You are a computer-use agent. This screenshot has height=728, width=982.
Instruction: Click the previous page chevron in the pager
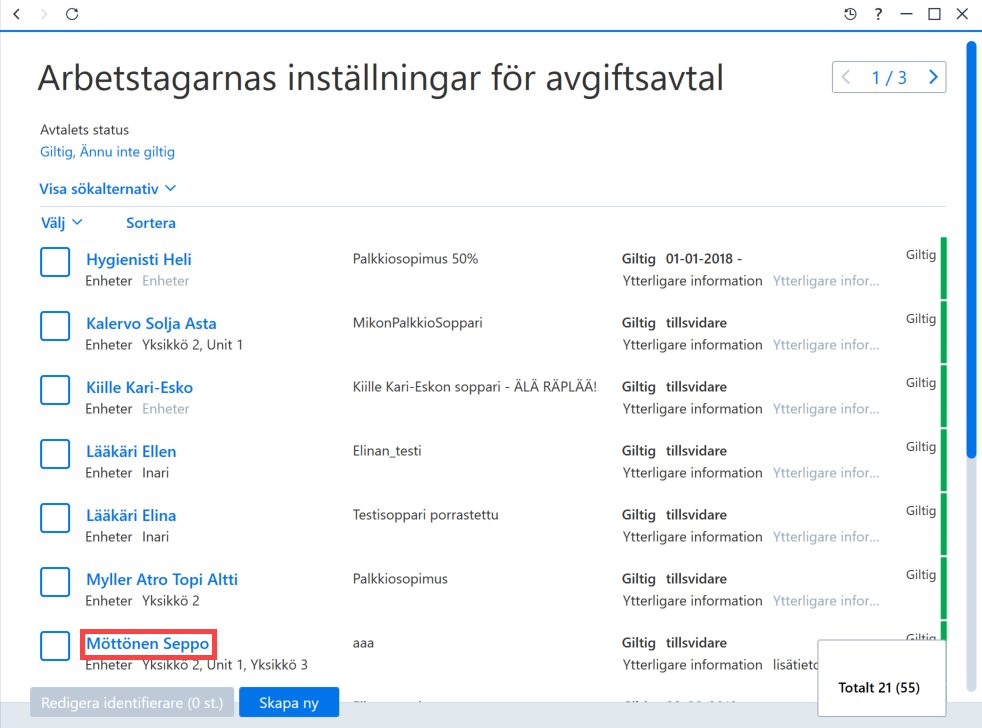pos(846,77)
